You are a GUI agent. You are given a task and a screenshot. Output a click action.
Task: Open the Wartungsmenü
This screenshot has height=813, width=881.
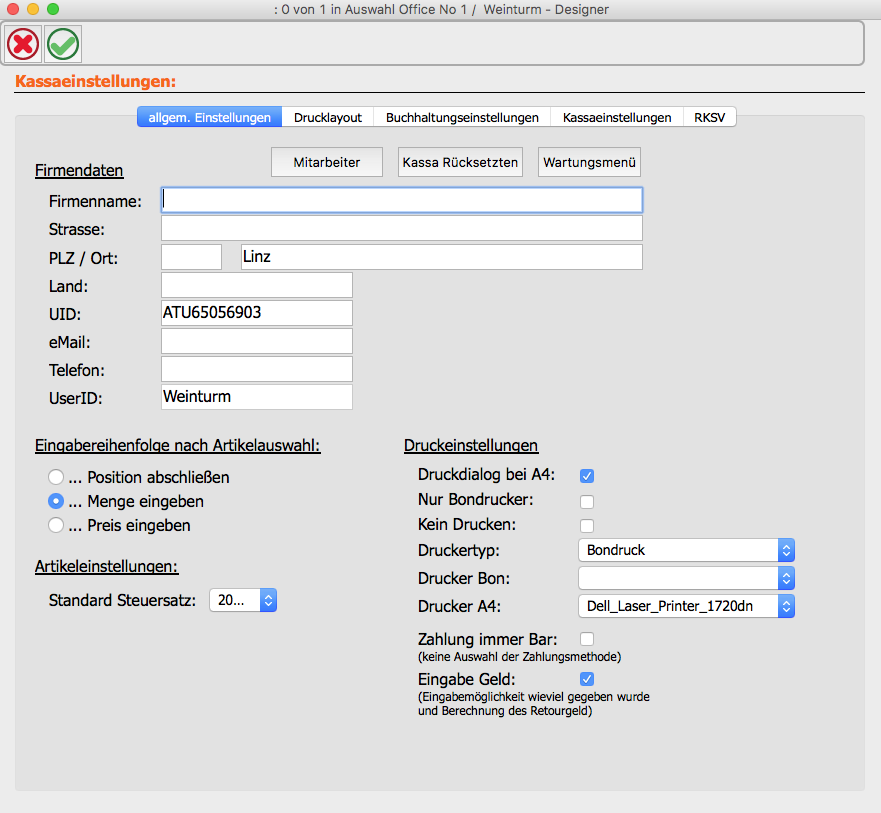589,161
